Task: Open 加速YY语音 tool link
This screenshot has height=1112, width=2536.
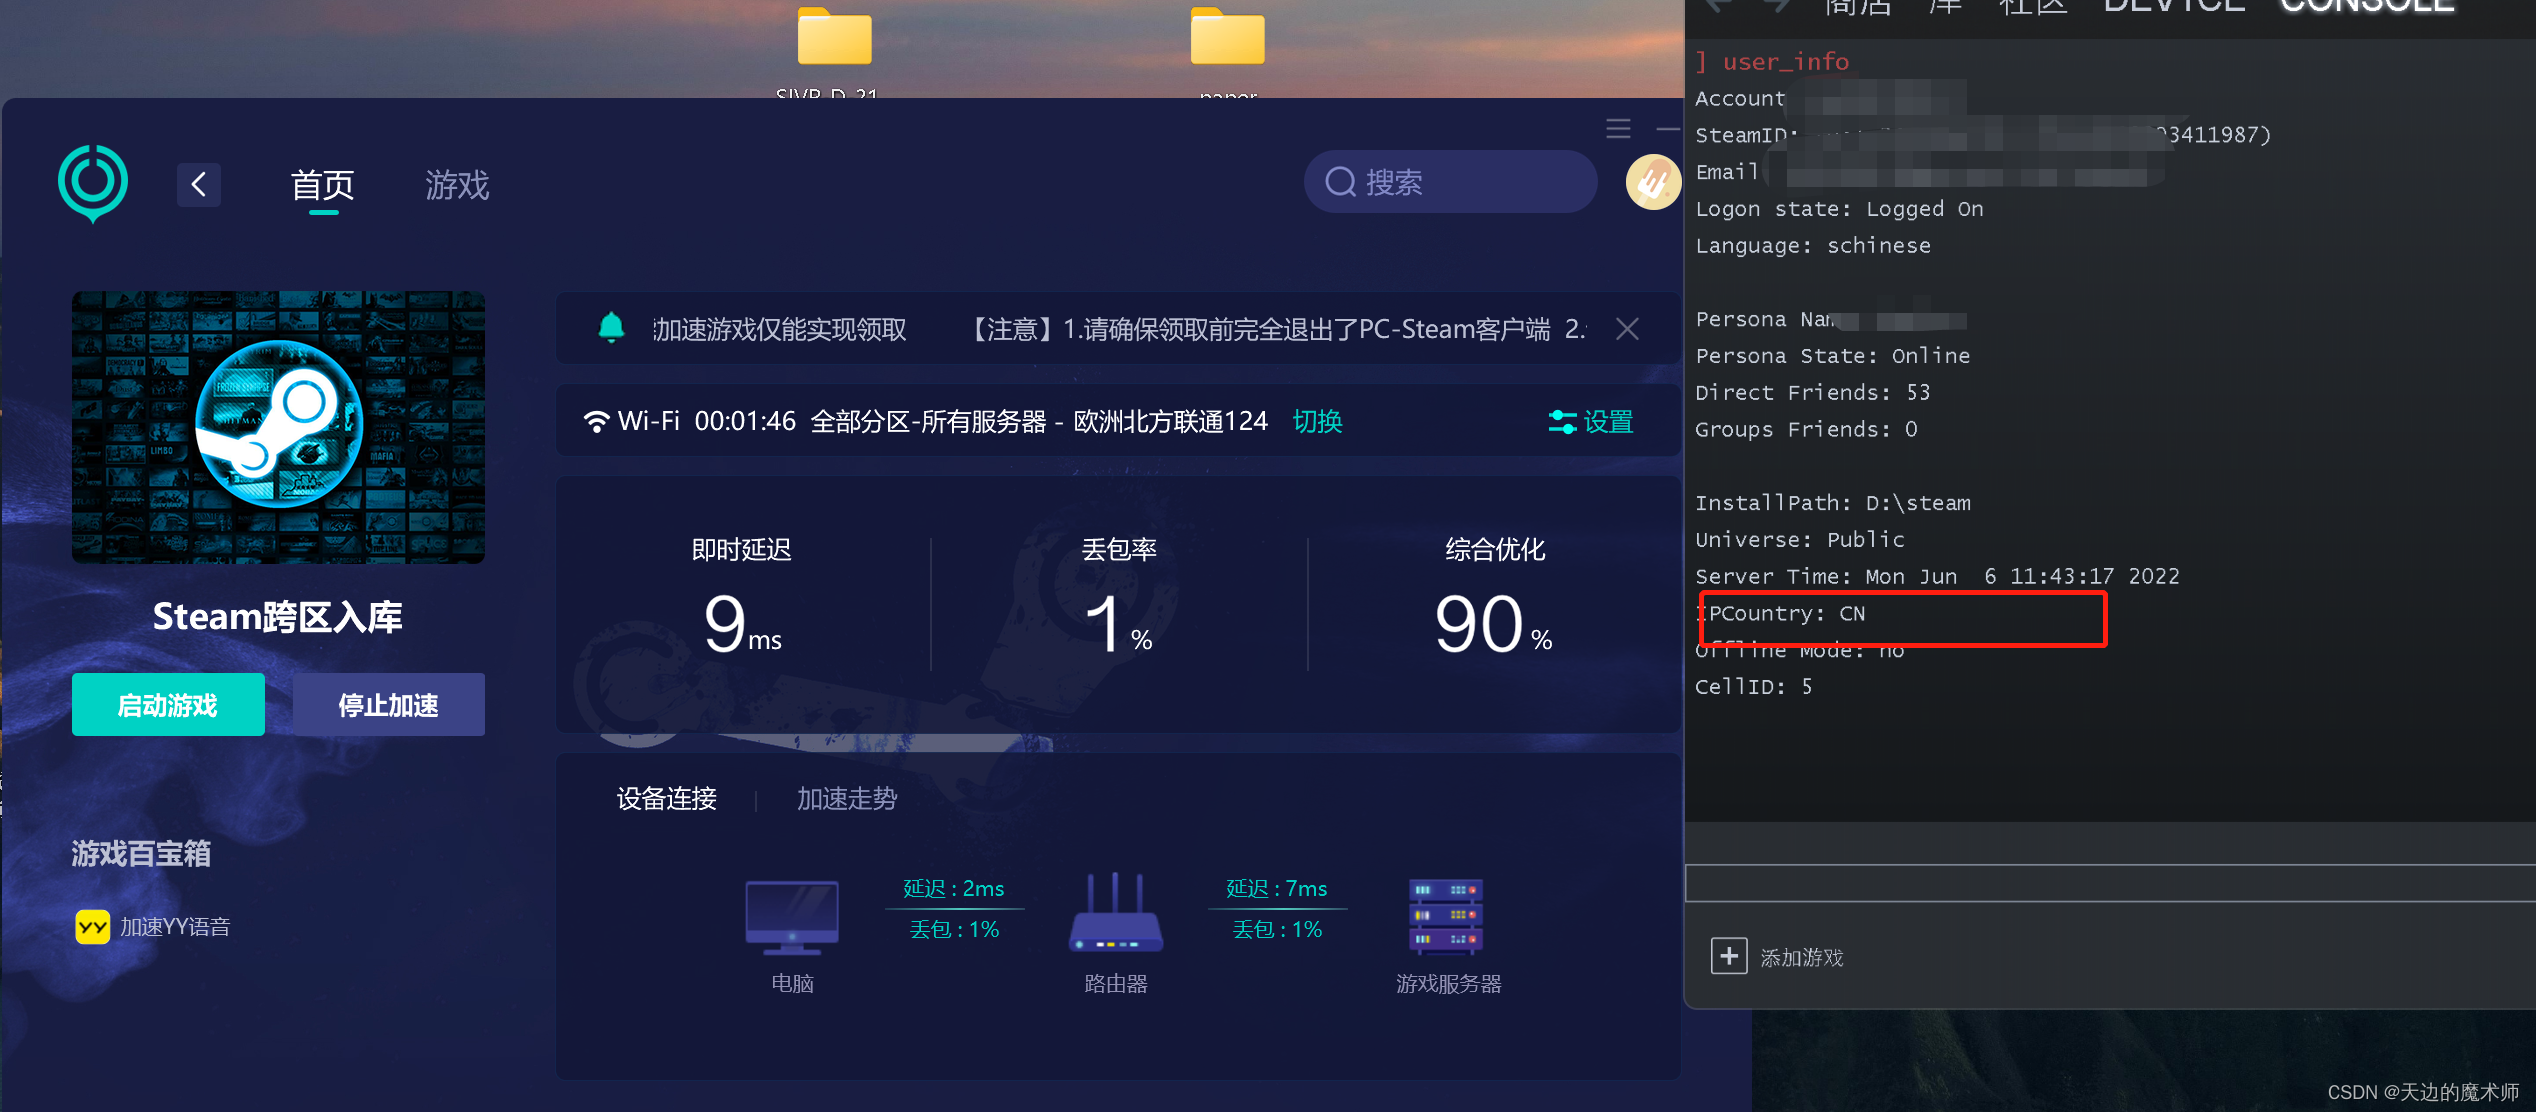Action: 175,927
